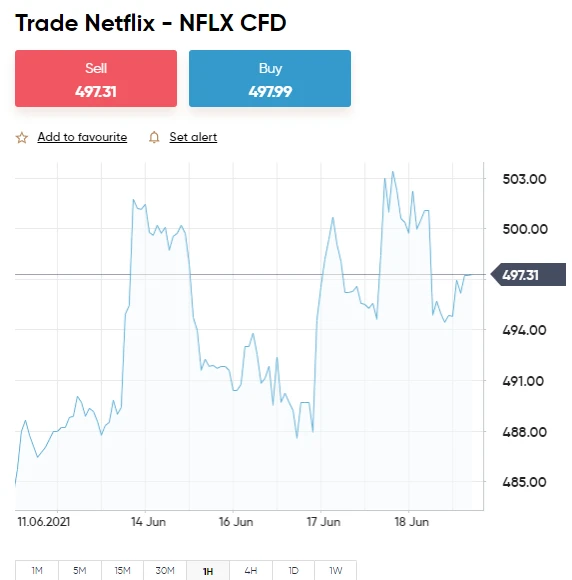Select the active 1H timeframe tab
Screen dimensions: 572x580
pos(208,570)
